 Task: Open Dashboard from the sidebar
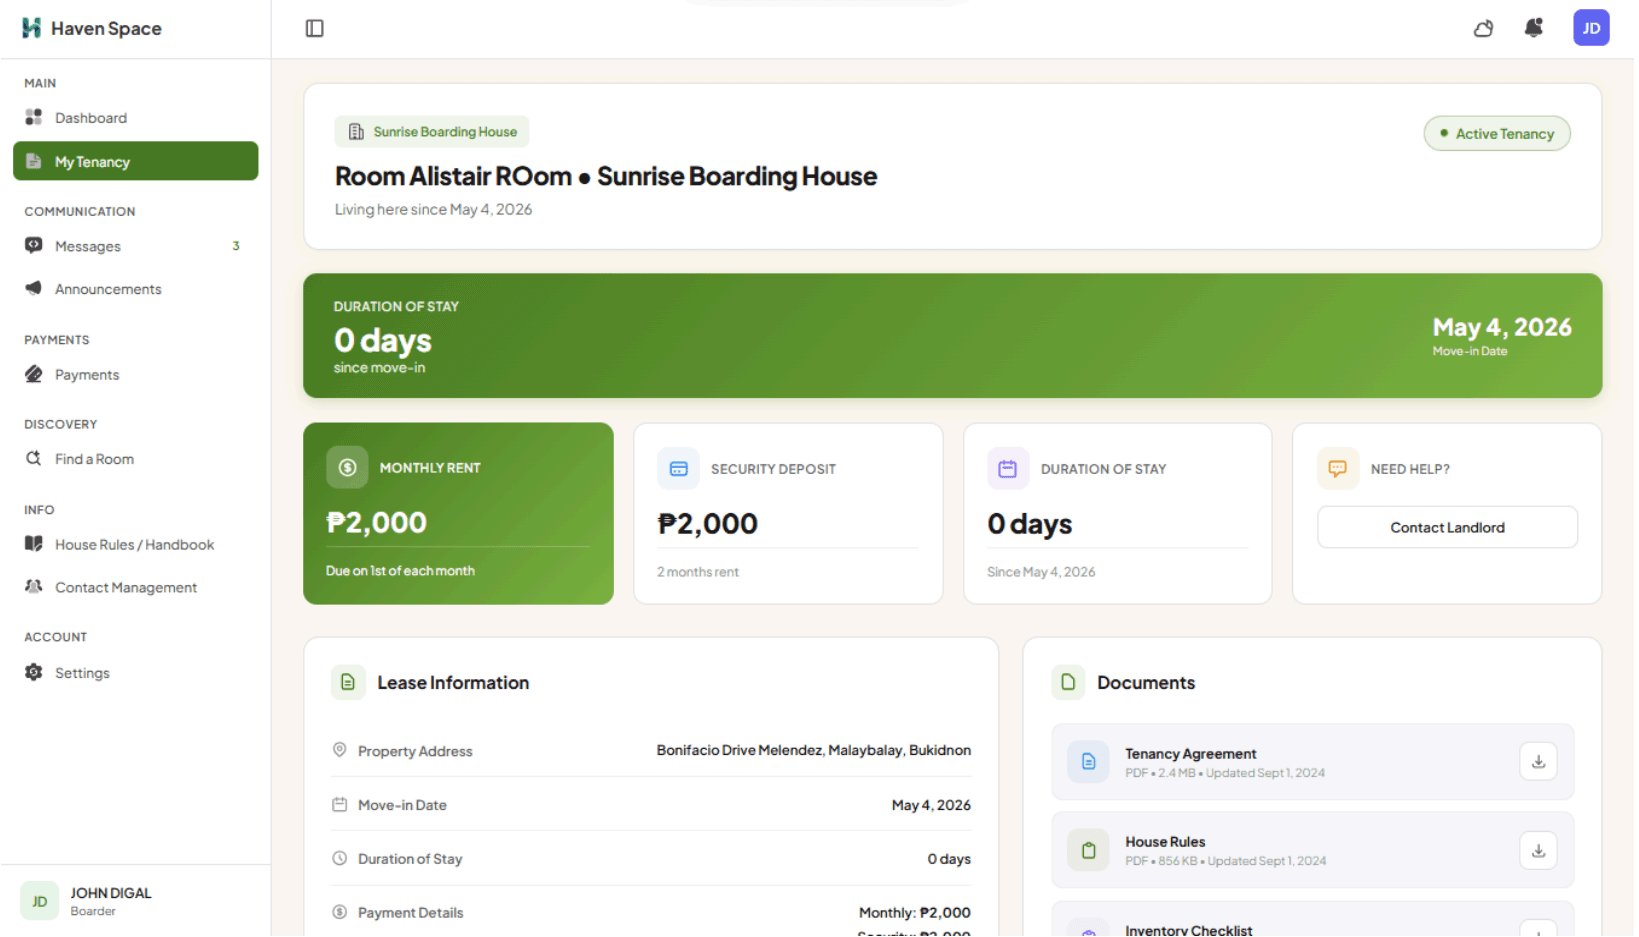[x=136, y=118]
